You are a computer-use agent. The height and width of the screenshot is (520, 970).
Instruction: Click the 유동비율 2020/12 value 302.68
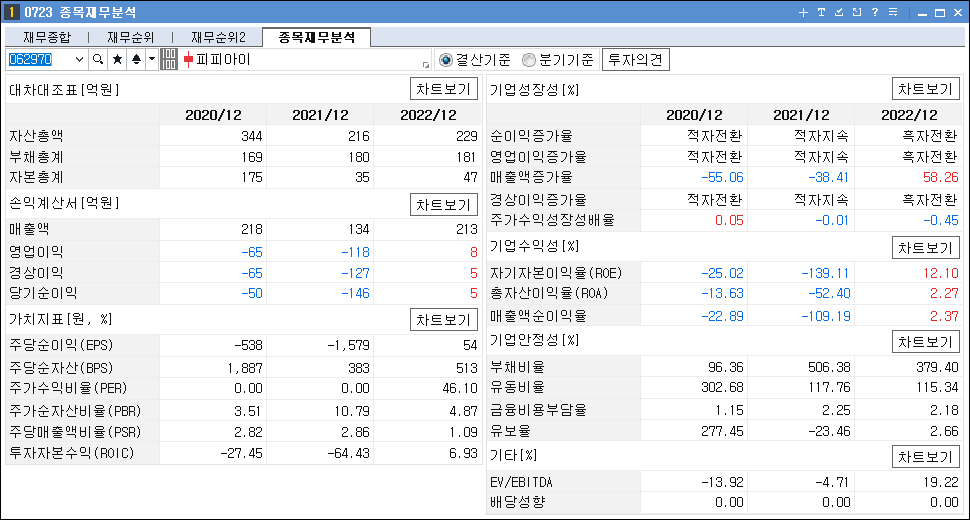click(x=722, y=388)
